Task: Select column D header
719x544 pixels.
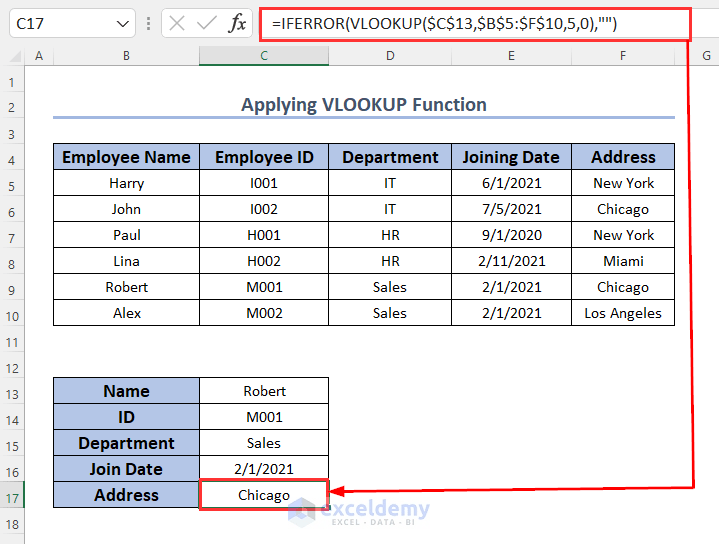Action: click(390, 56)
